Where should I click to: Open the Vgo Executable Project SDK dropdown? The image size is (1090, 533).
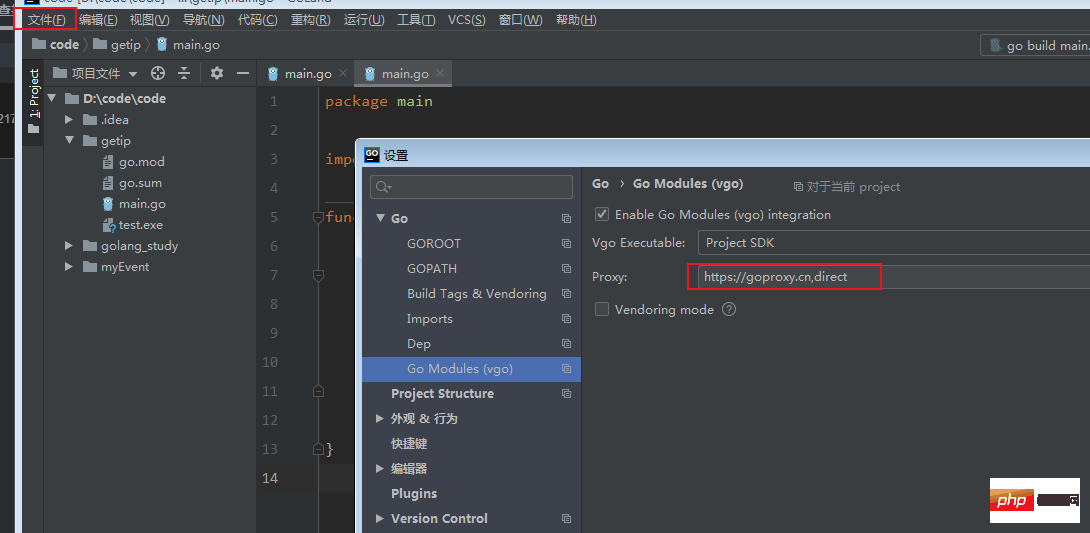[x=893, y=243]
